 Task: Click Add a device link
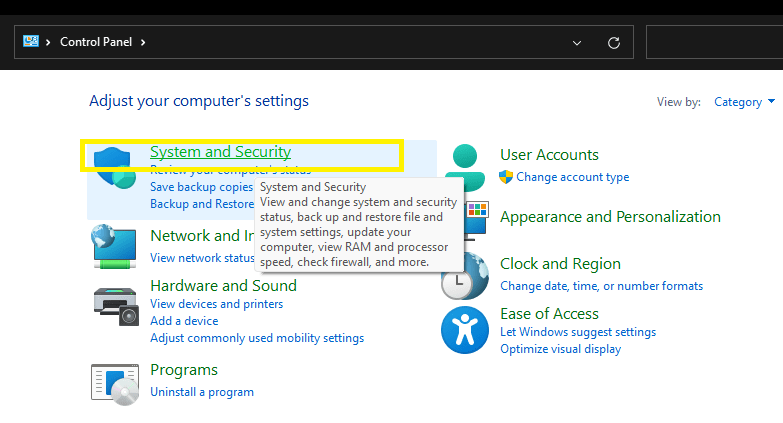click(184, 321)
